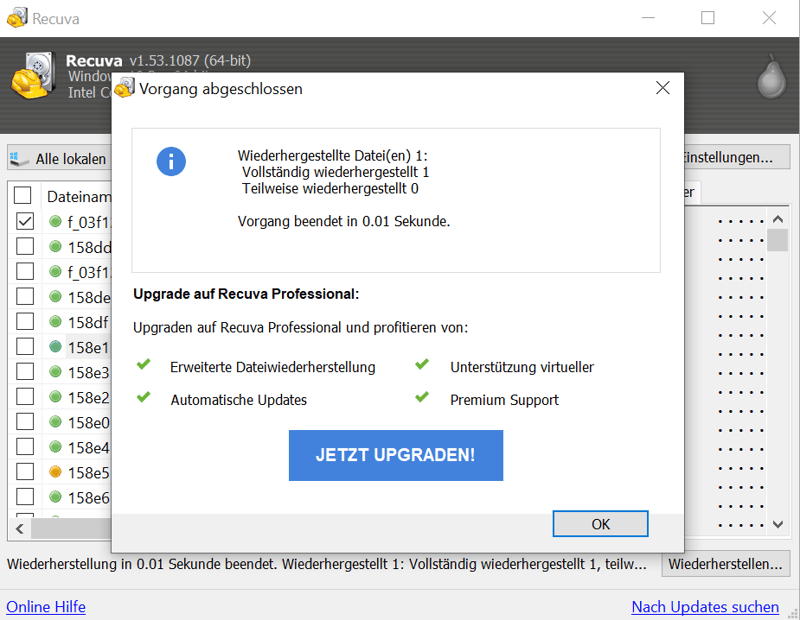Click the Vorgang beendet in 0.01 Sekunde text
Image resolution: width=800 pixels, height=620 pixels.
coord(344,221)
